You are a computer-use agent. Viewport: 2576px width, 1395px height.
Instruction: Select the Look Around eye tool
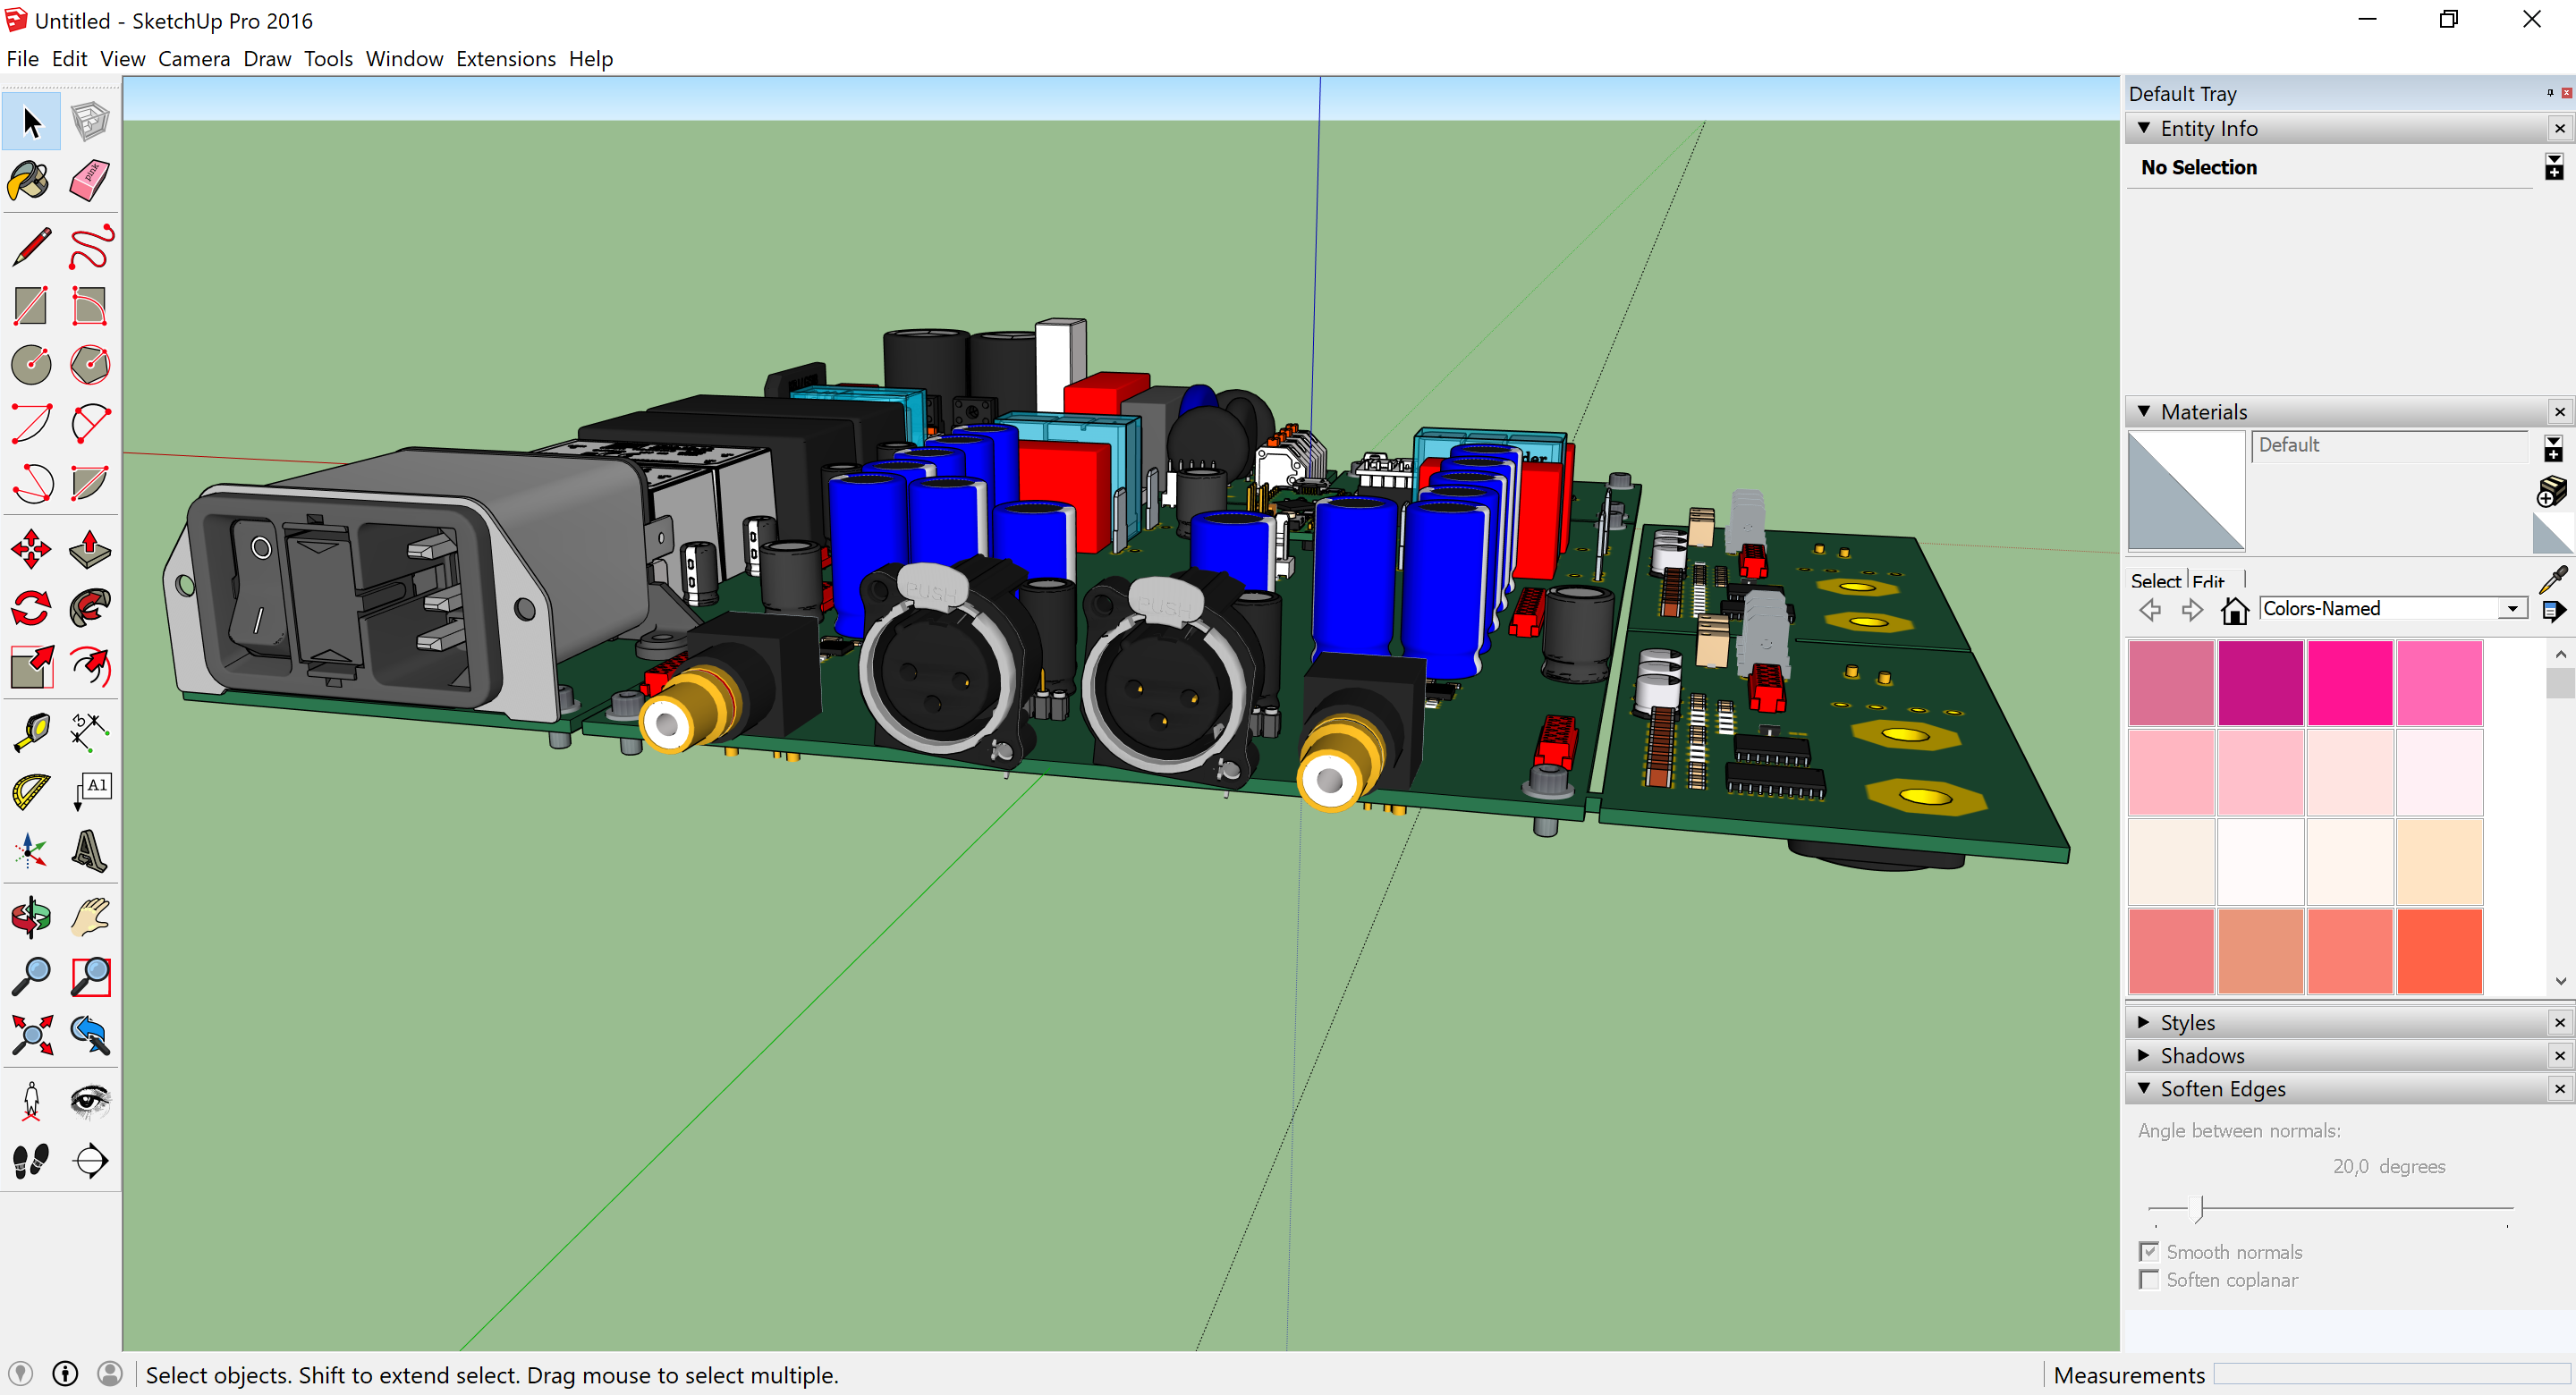(x=90, y=1101)
